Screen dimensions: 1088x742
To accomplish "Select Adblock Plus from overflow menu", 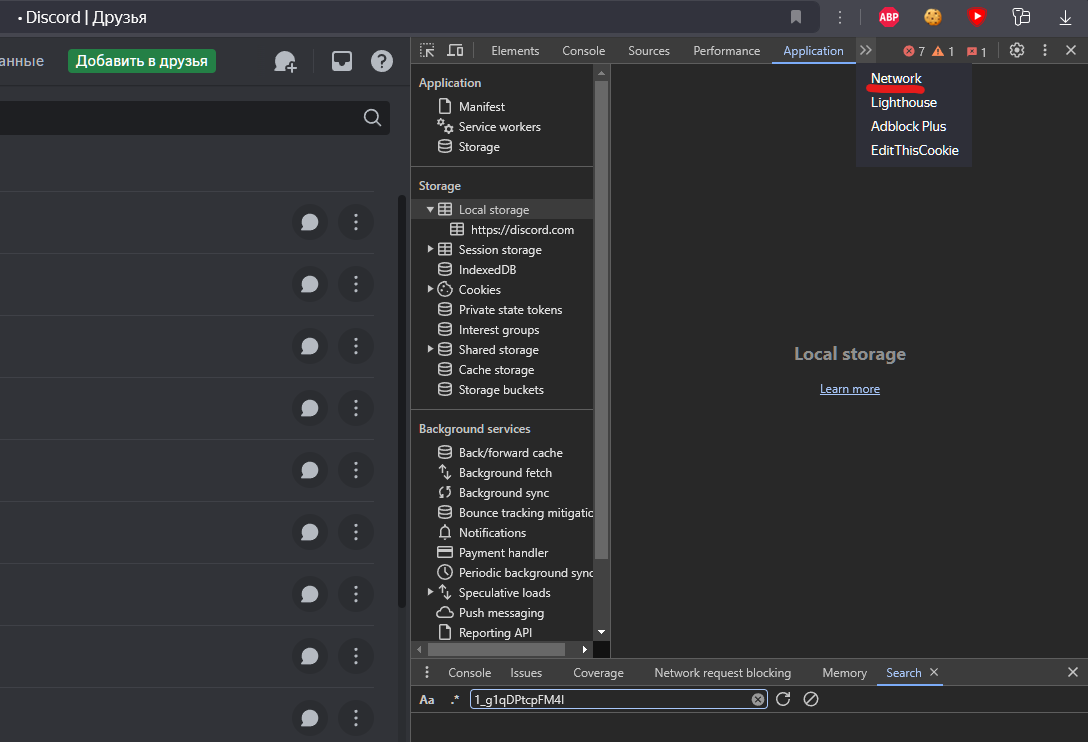I will [x=908, y=126].
